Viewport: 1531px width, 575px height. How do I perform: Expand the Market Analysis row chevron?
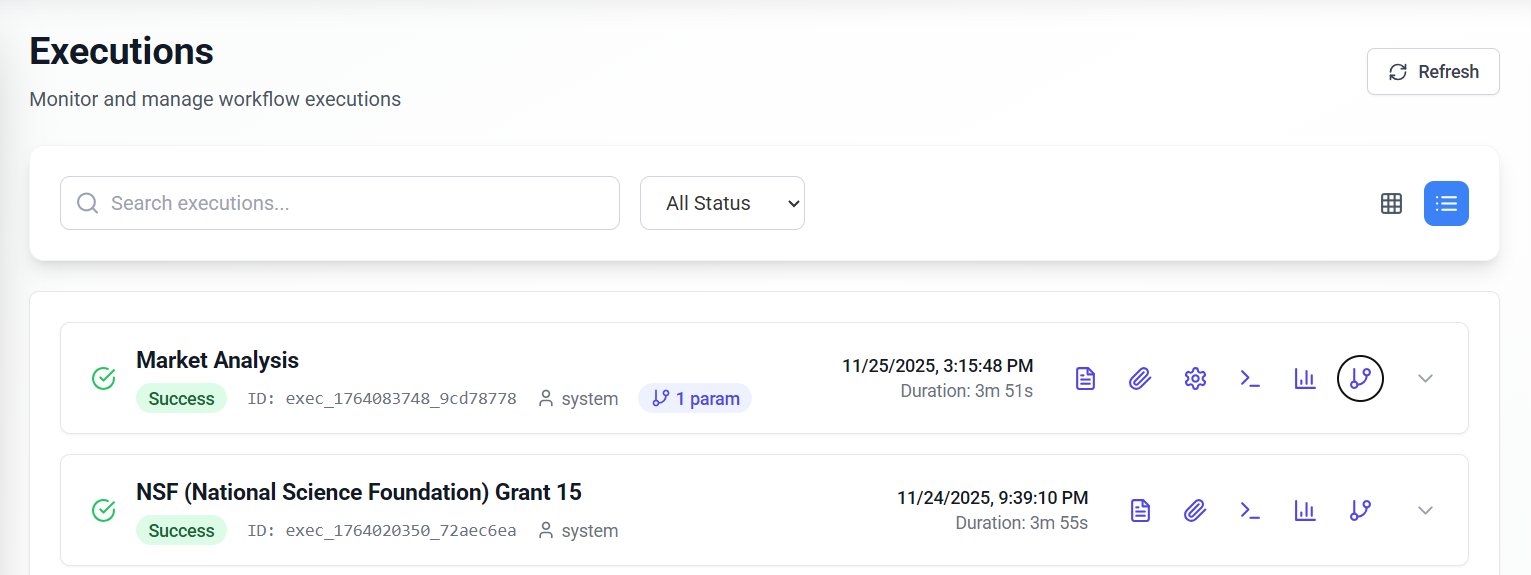[x=1426, y=378]
